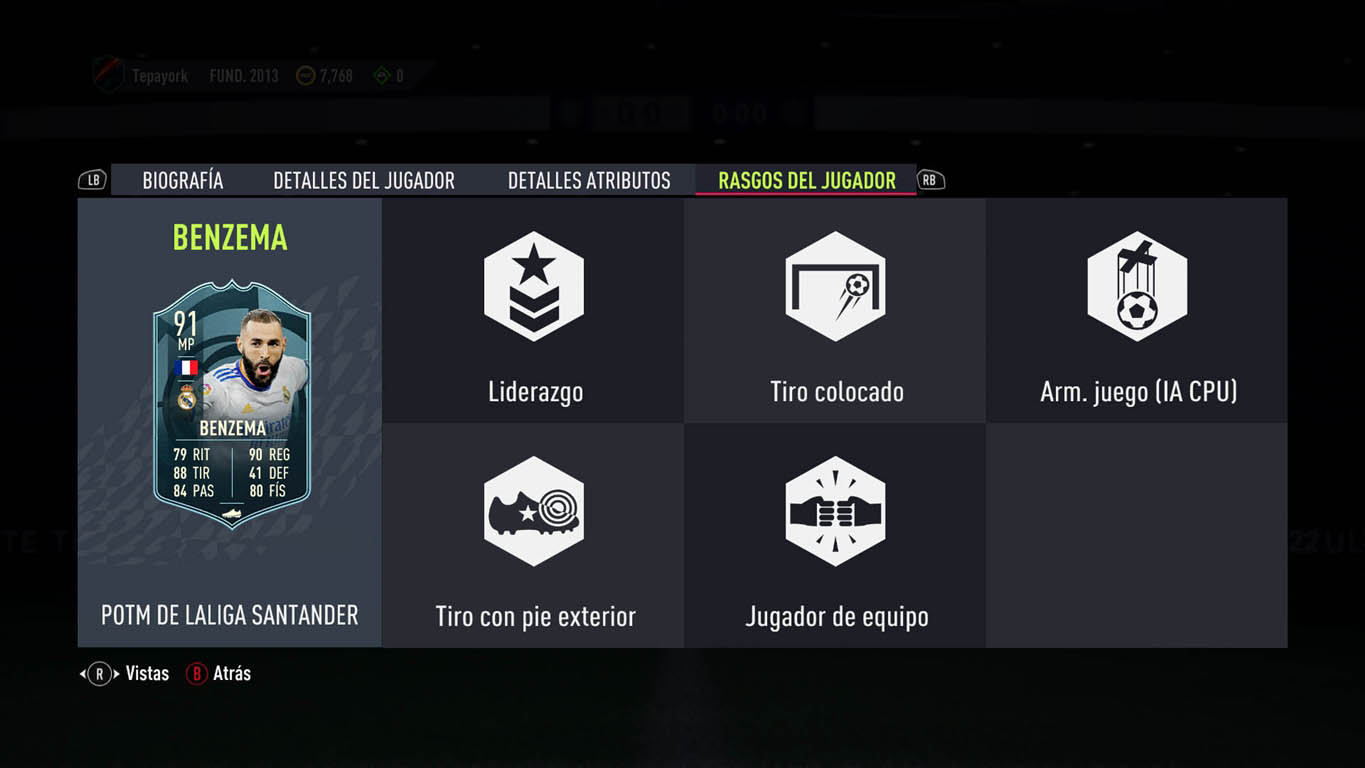Click the club crest next to Tepayork
Image resolution: width=1365 pixels, height=768 pixels.
108,75
